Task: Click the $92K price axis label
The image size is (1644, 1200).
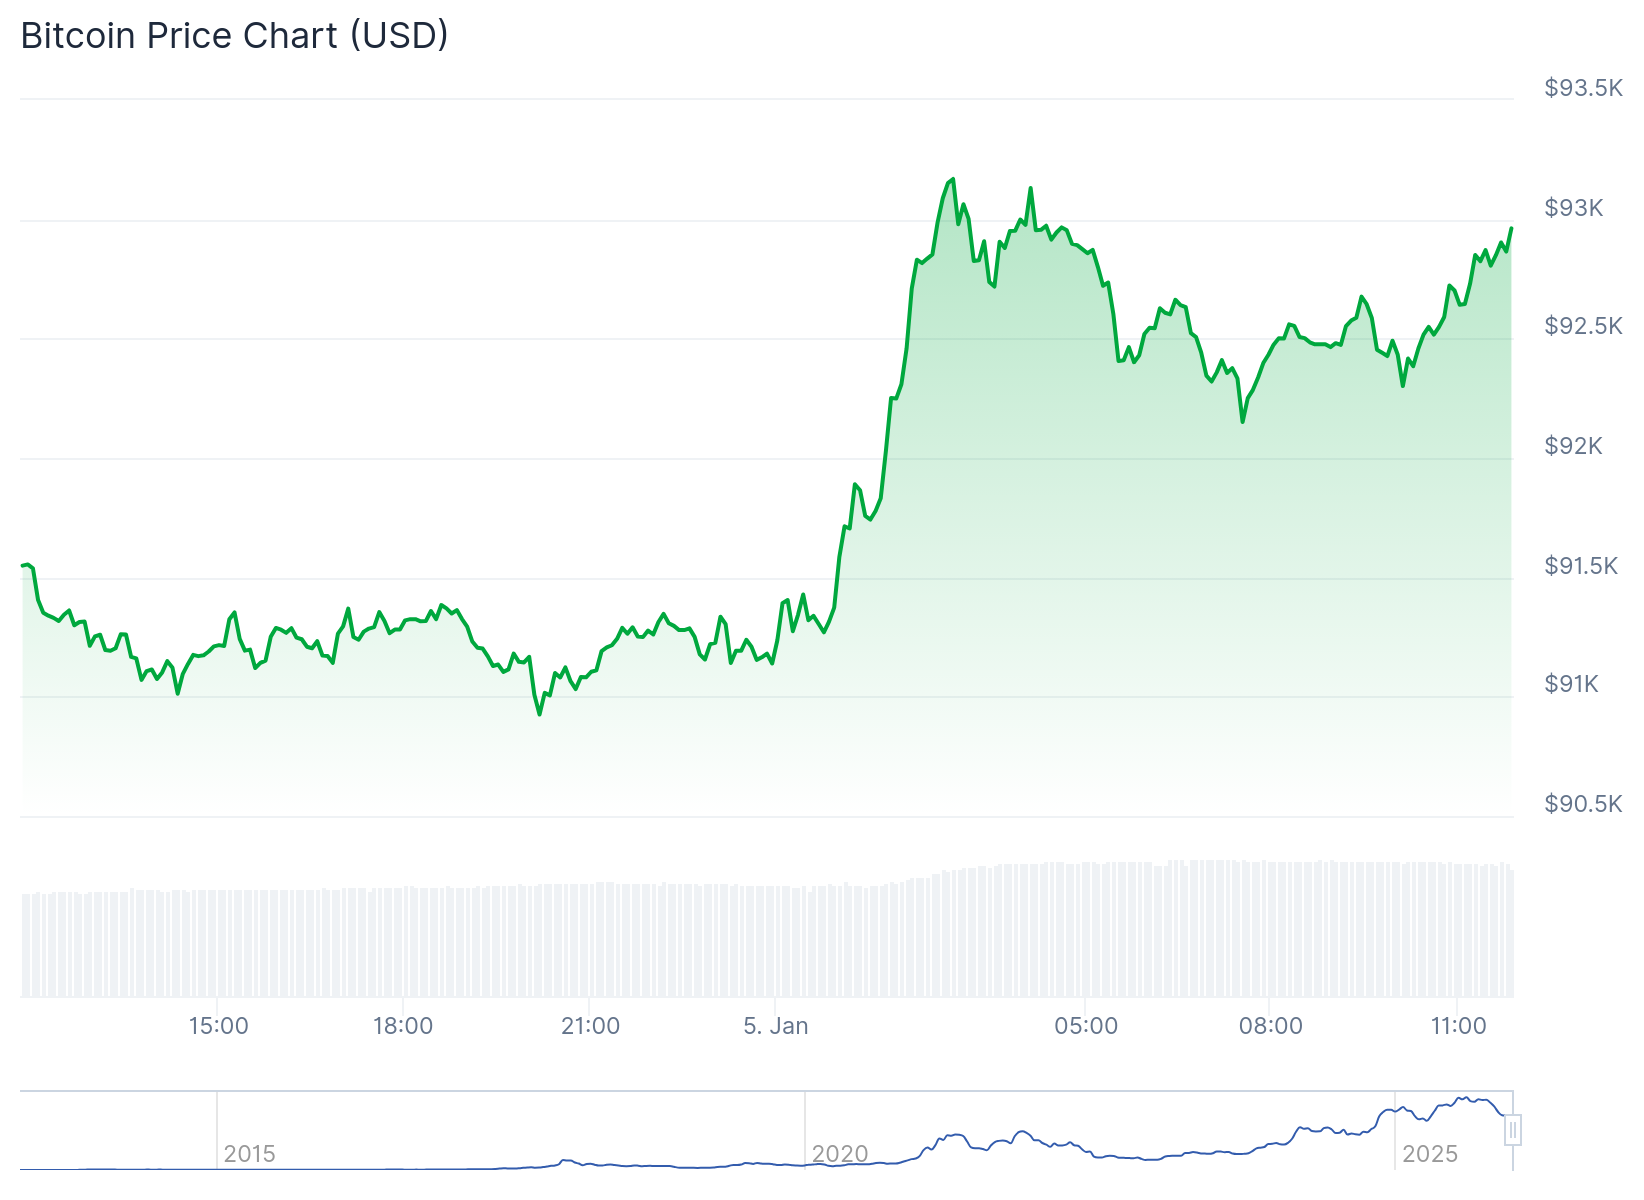Action: click(1574, 446)
